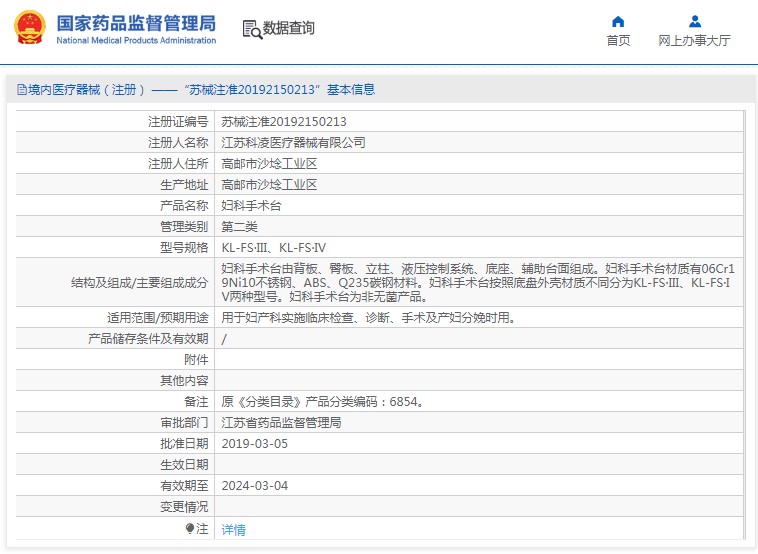Click the 适用范围 intended use text
The width and height of the screenshot is (758, 554).
tap(370, 318)
